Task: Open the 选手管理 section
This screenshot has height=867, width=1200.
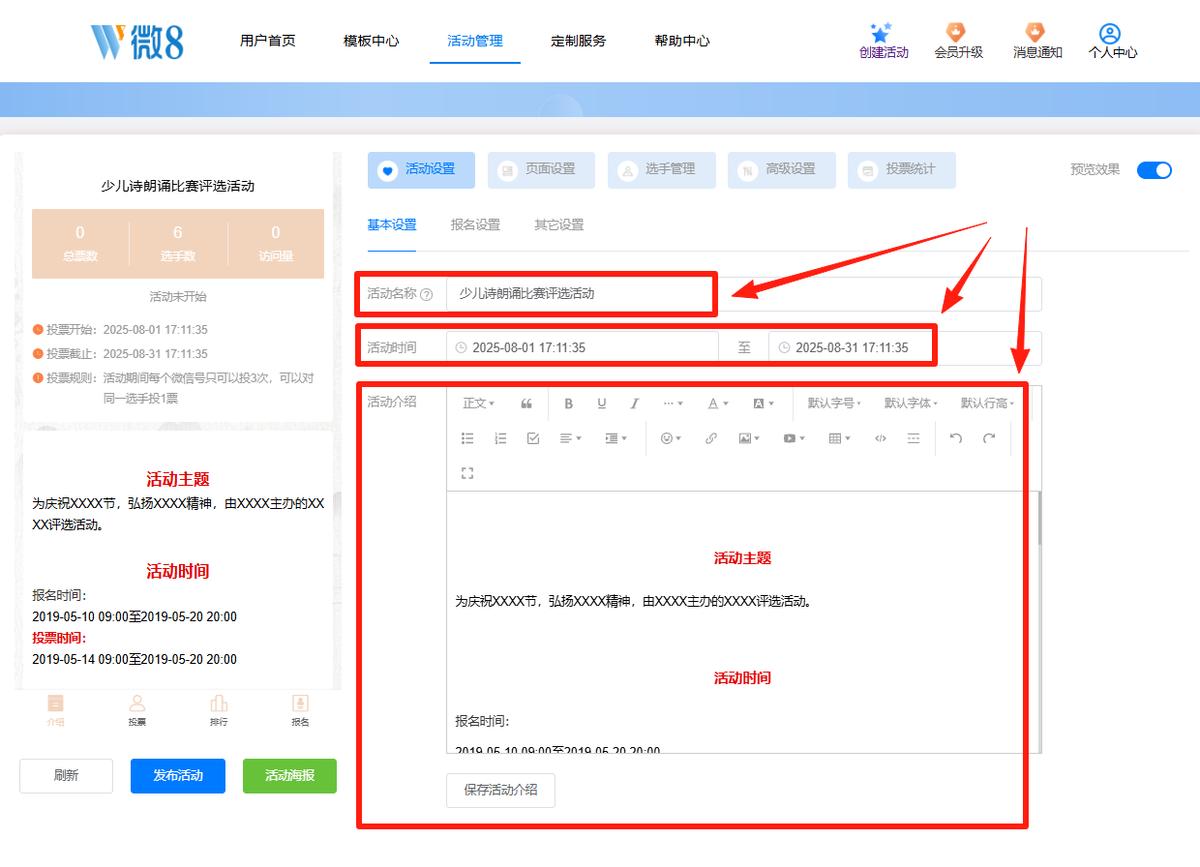Action: [661, 170]
